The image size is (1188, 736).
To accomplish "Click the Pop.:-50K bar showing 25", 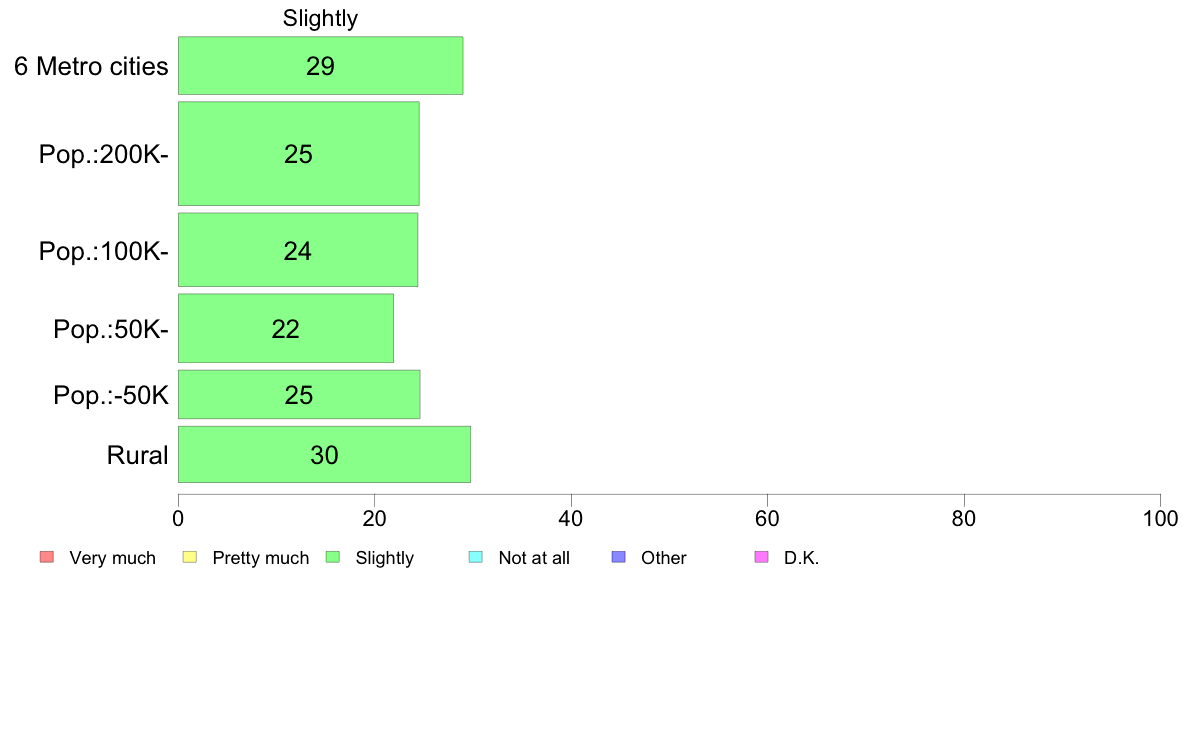I will point(299,394).
